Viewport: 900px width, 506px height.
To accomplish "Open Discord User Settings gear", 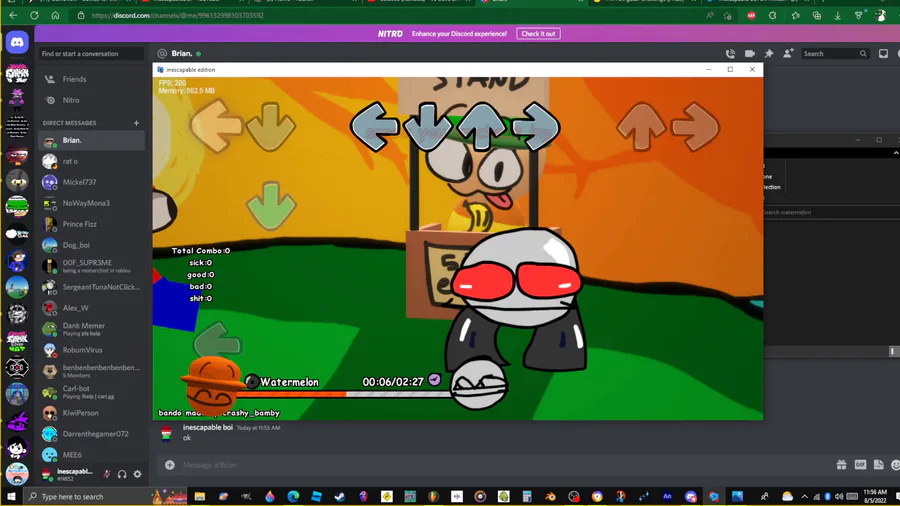I will (137, 474).
